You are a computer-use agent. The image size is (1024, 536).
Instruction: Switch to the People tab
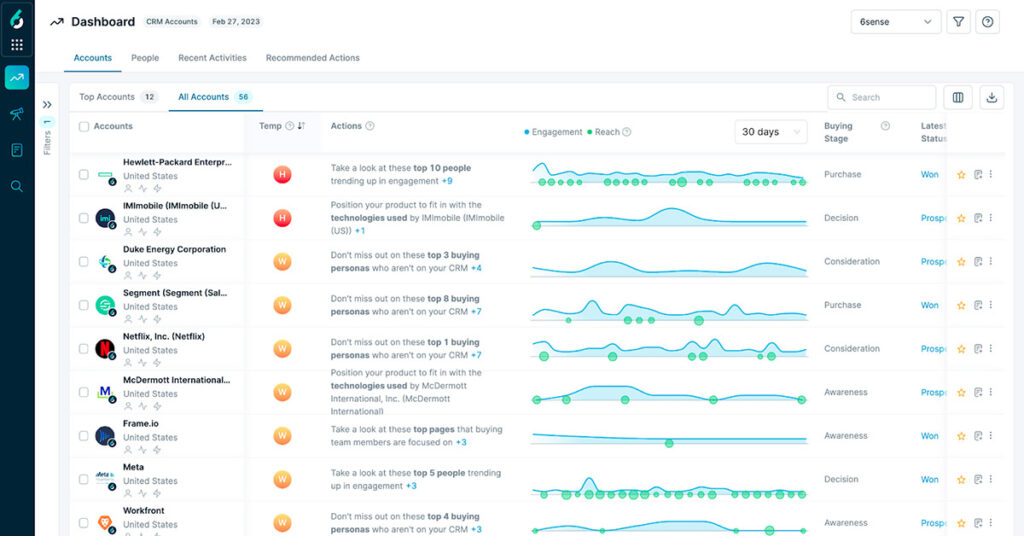pos(145,58)
